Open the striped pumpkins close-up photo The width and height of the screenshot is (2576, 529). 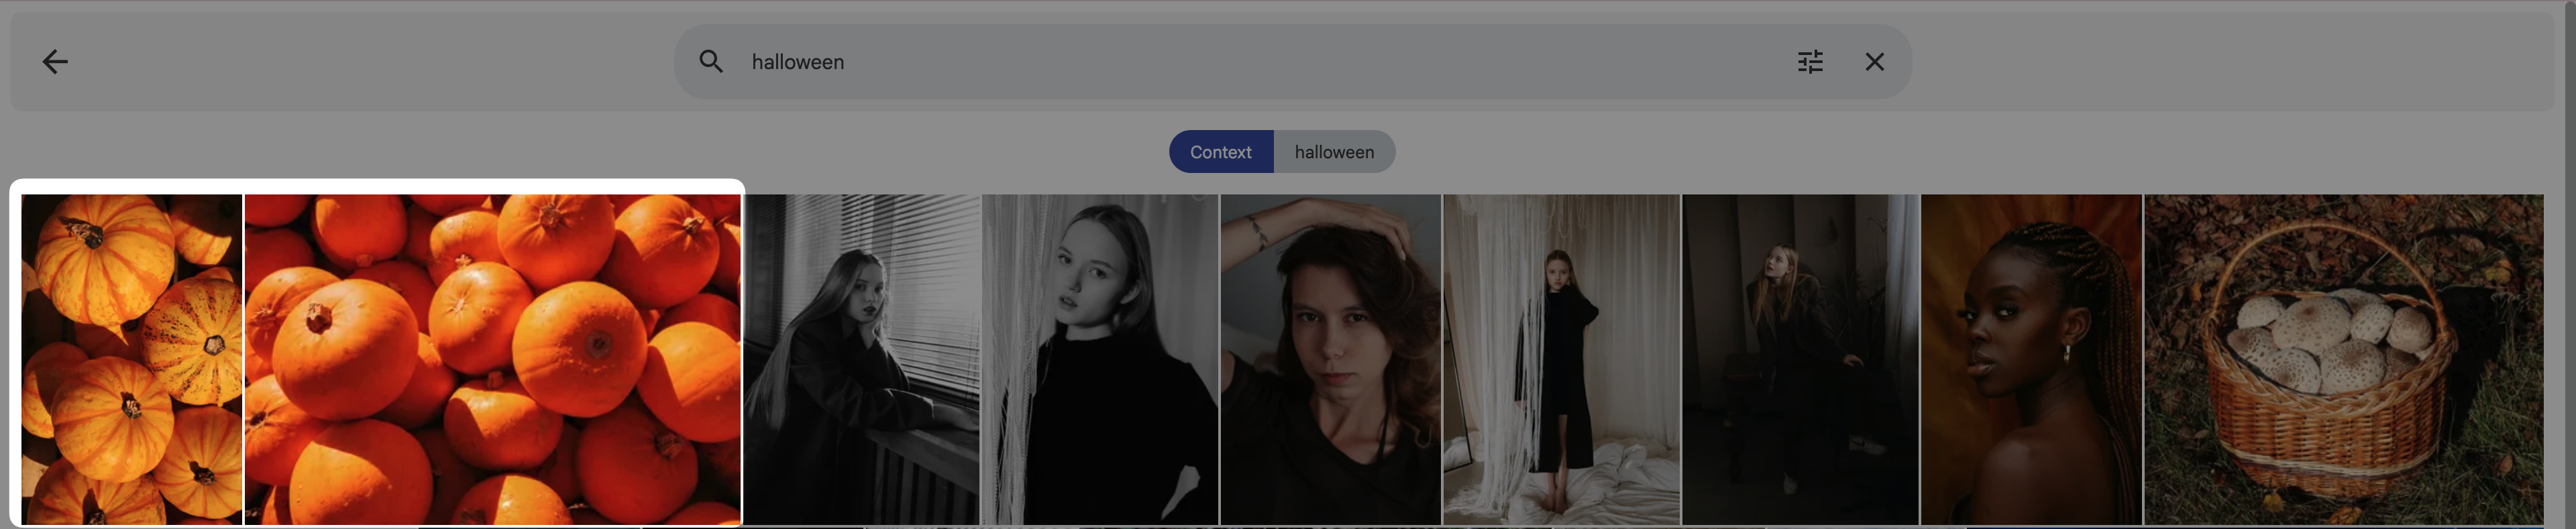tap(132, 359)
